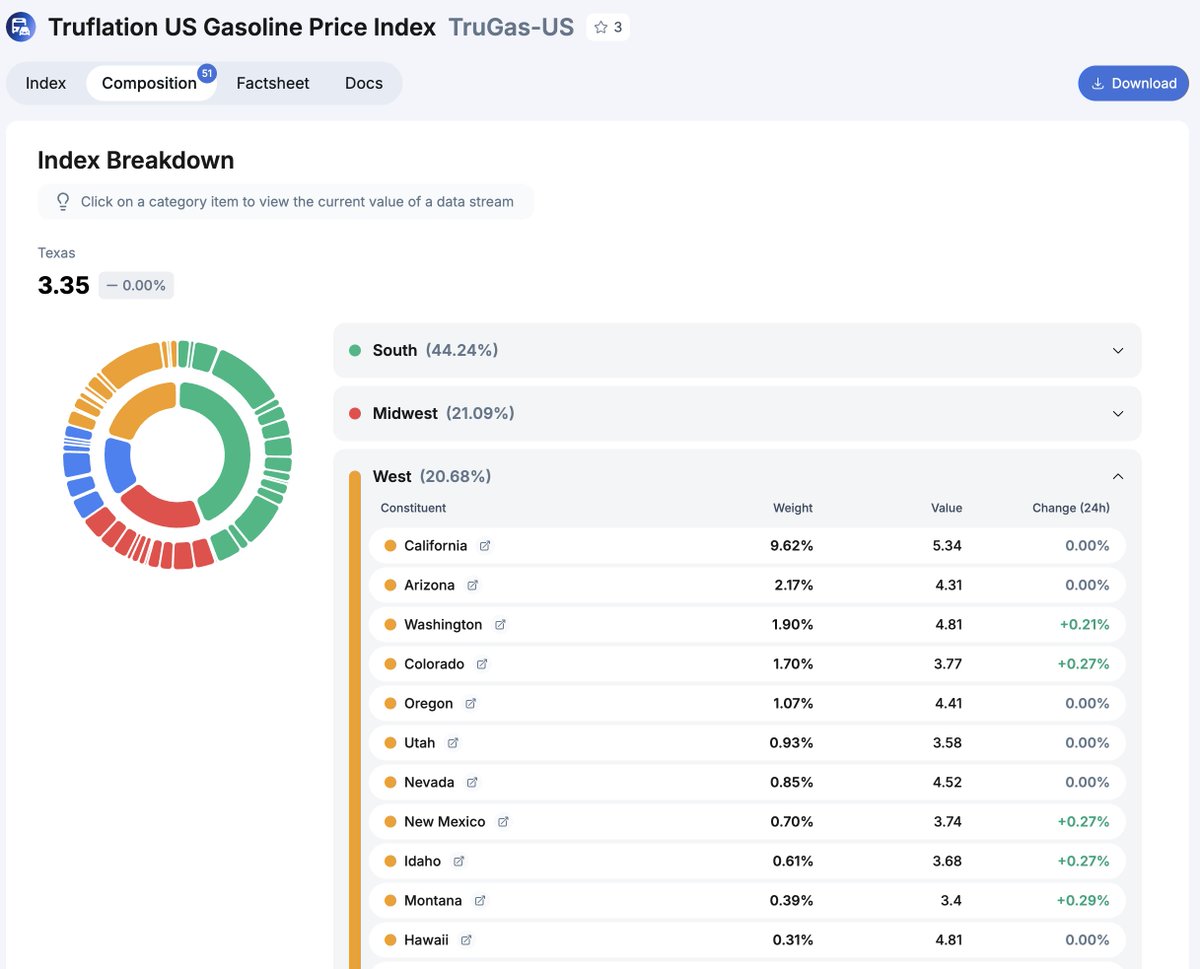The image size is (1200, 969).
Task: Click the green color dot beside South
Action: click(x=357, y=350)
